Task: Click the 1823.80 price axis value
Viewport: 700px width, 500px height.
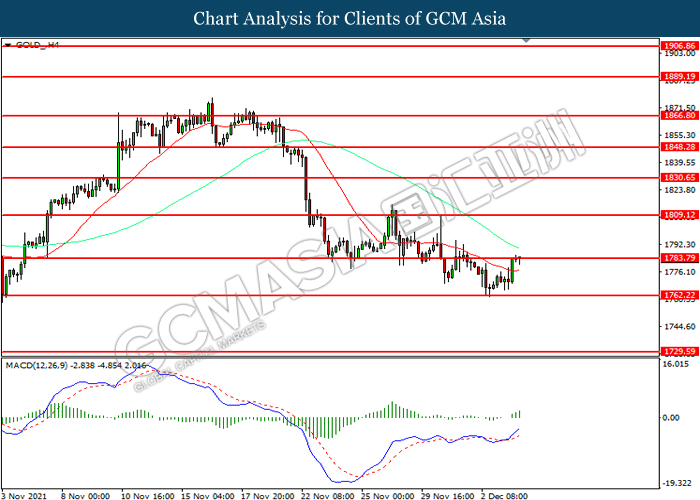Action: click(679, 190)
